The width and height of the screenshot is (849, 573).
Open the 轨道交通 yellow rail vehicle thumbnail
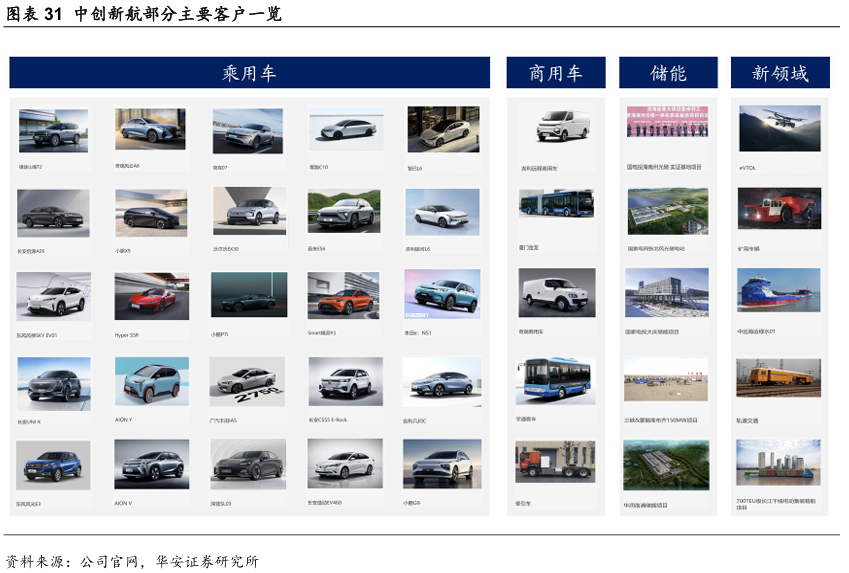779,377
